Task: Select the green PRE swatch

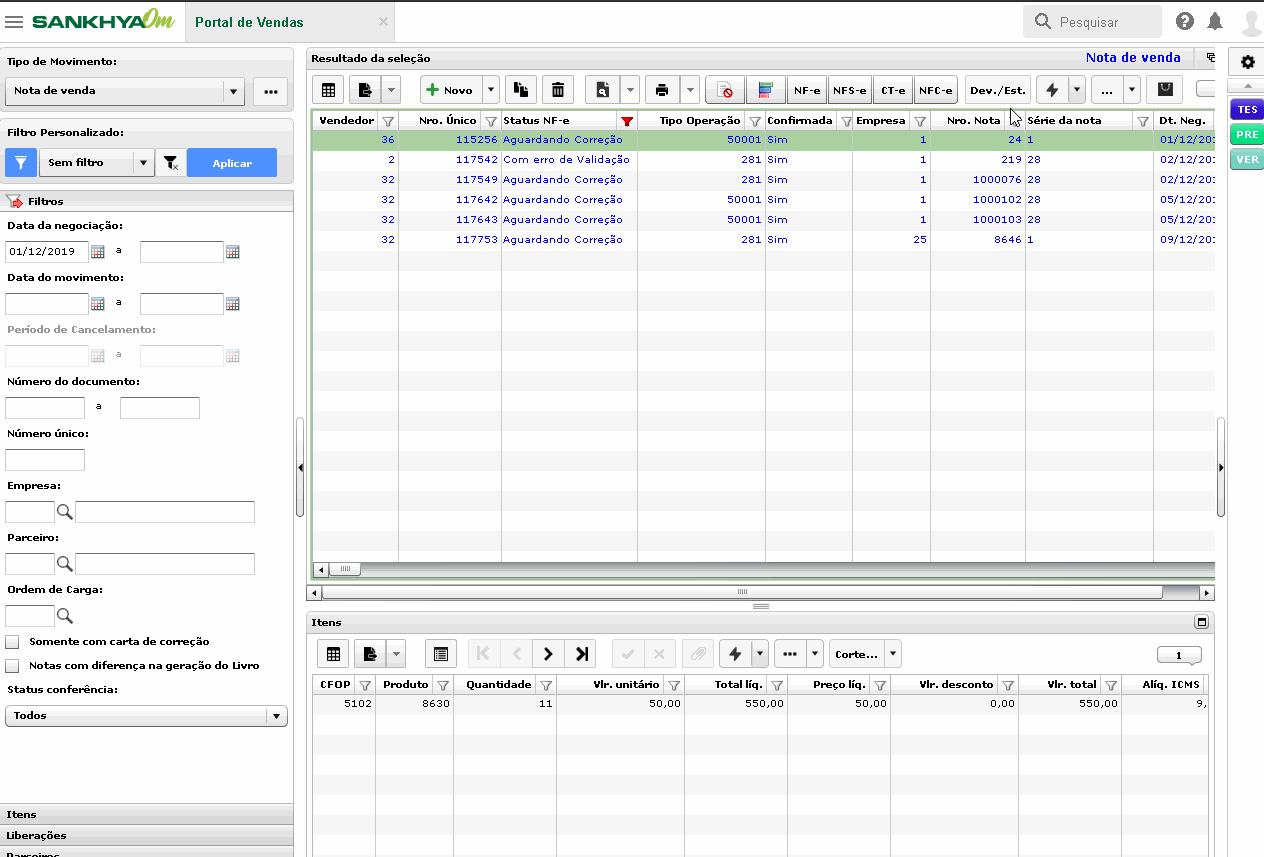Action: [x=1247, y=135]
